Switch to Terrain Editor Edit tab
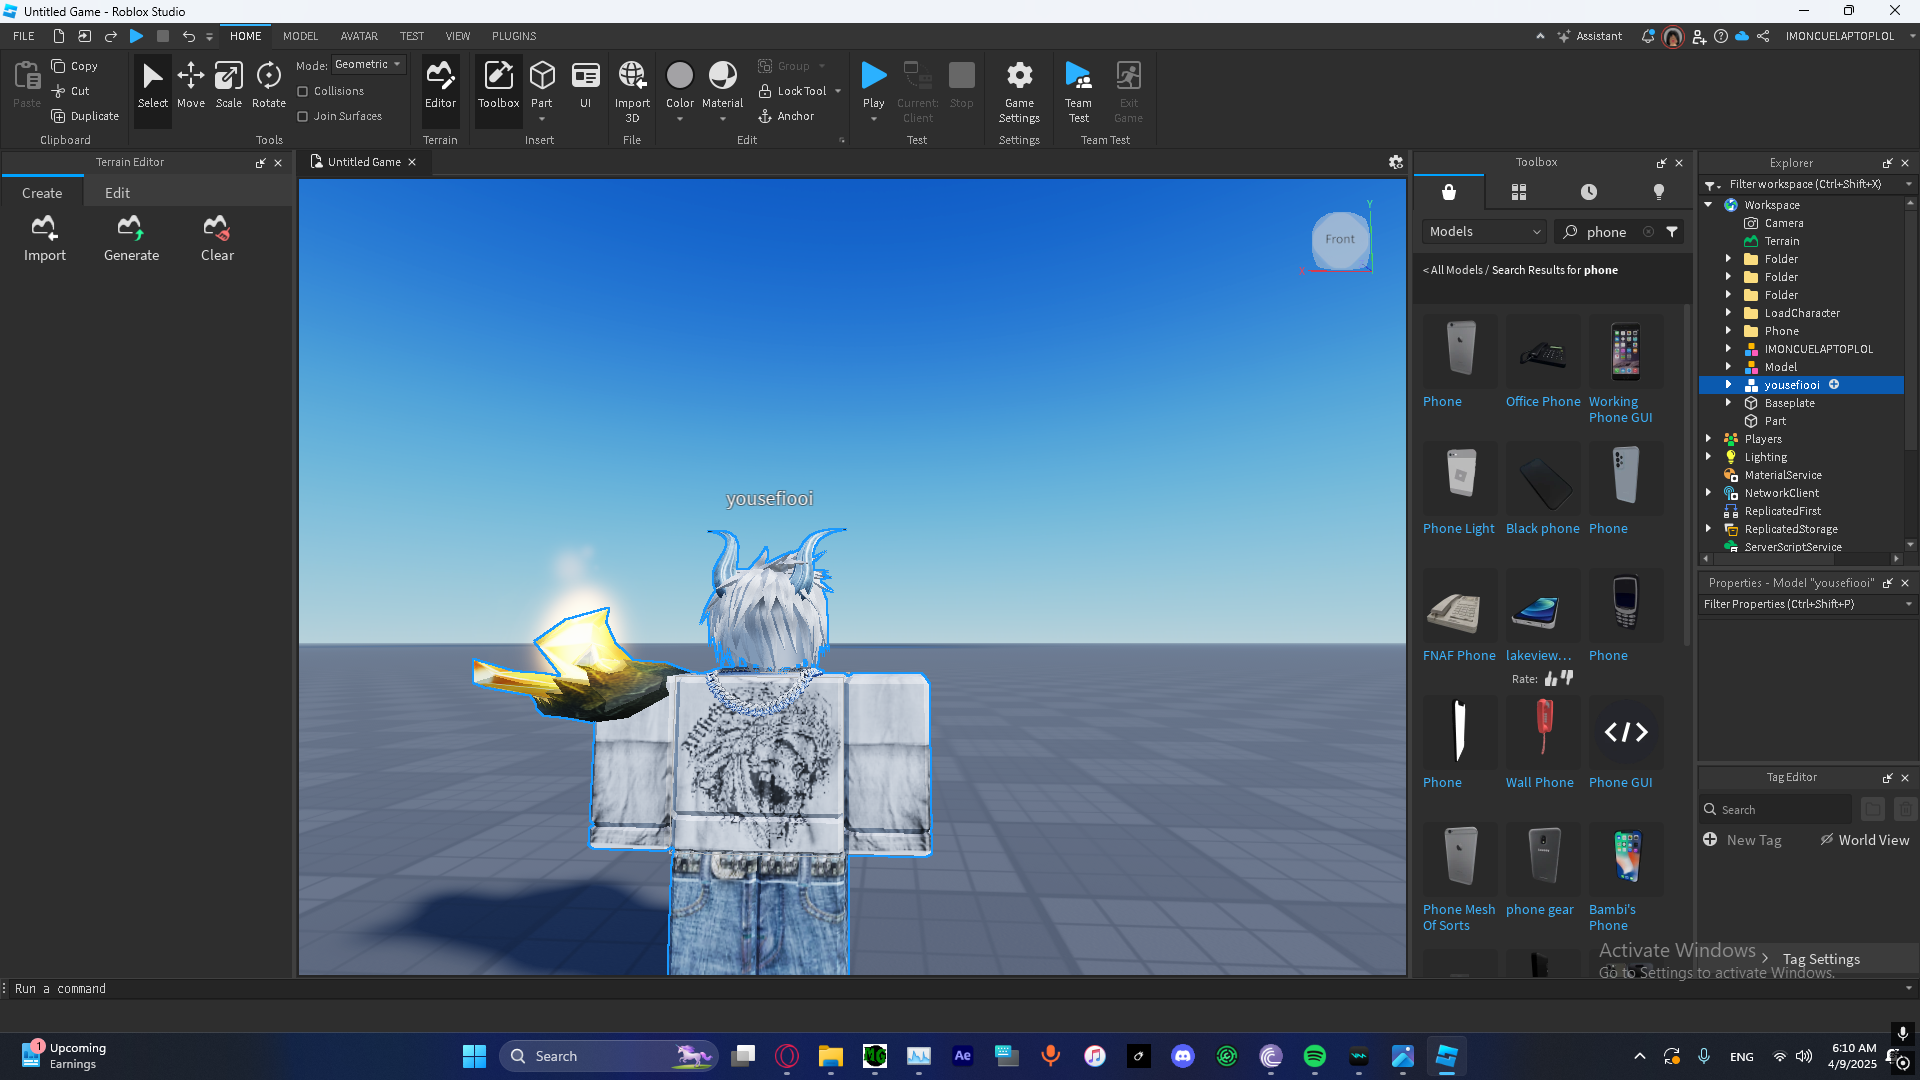This screenshot has width=1920, height=1080. [117, 193]
